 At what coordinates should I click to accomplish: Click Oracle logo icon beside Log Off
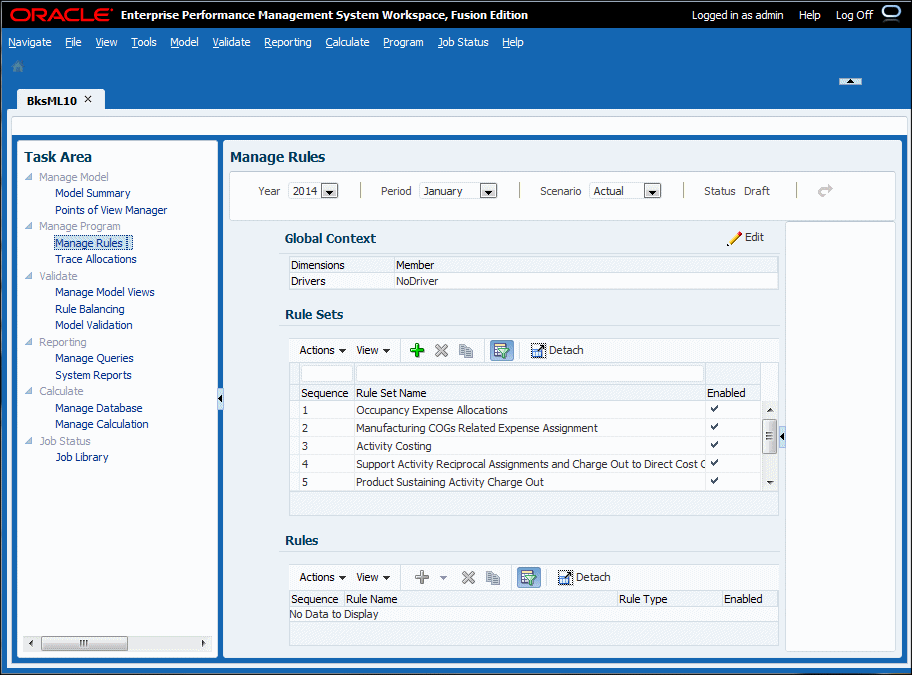(x=891, y=13)
